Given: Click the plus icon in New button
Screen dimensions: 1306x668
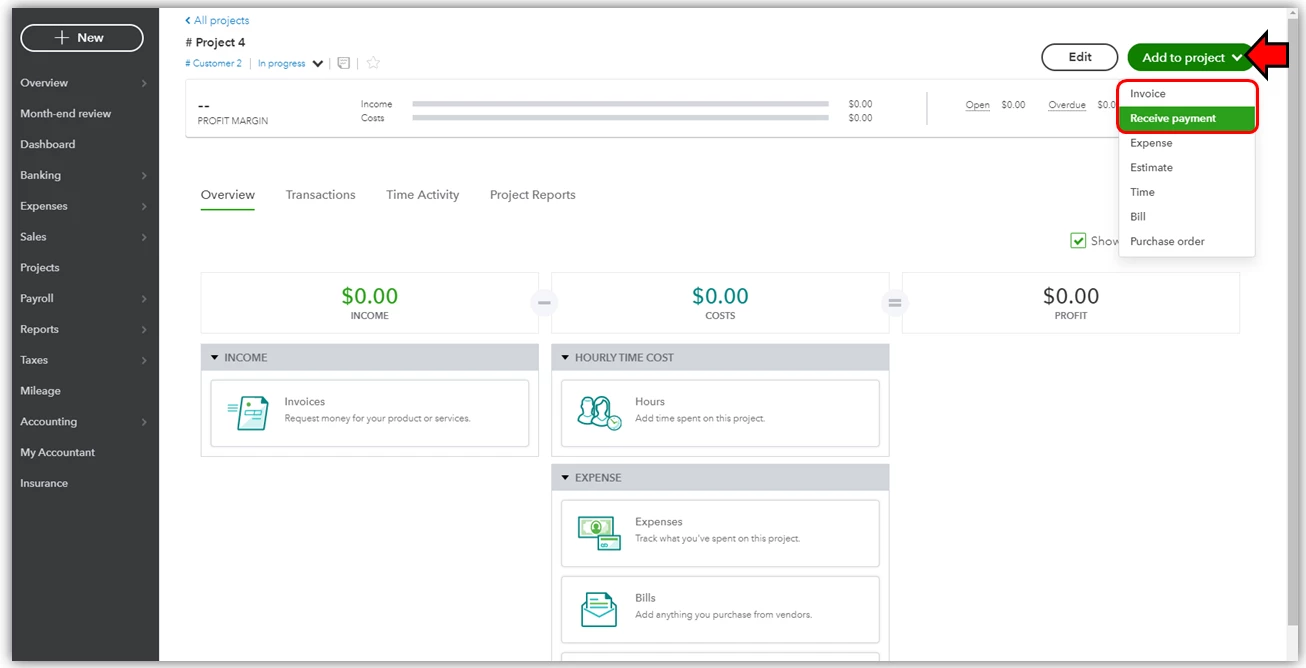Looking at the screenshot, I should 63,38.
